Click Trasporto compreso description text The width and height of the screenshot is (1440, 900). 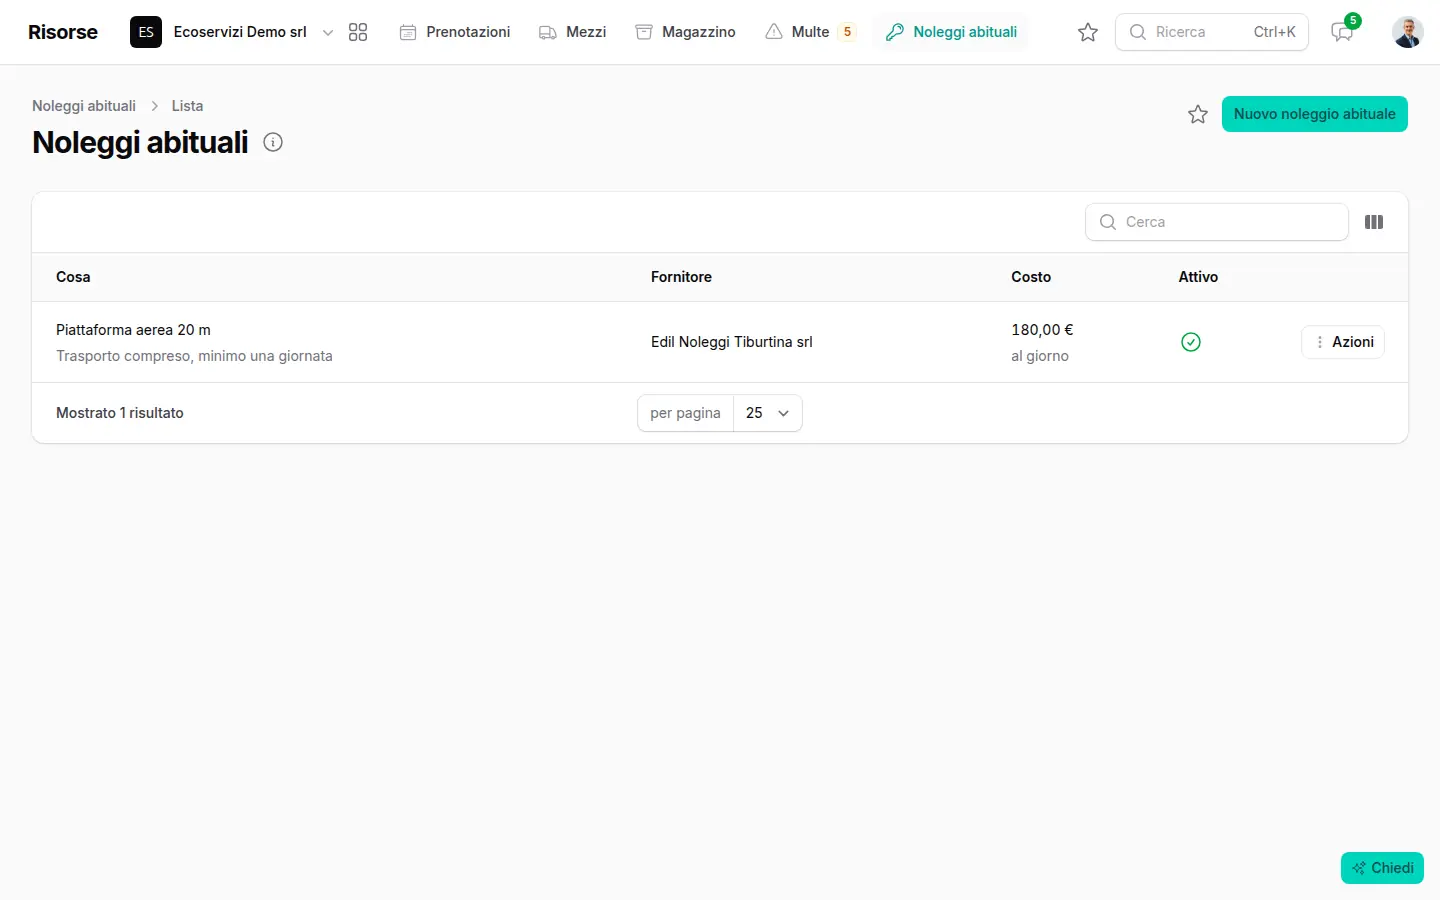point(194,356)
